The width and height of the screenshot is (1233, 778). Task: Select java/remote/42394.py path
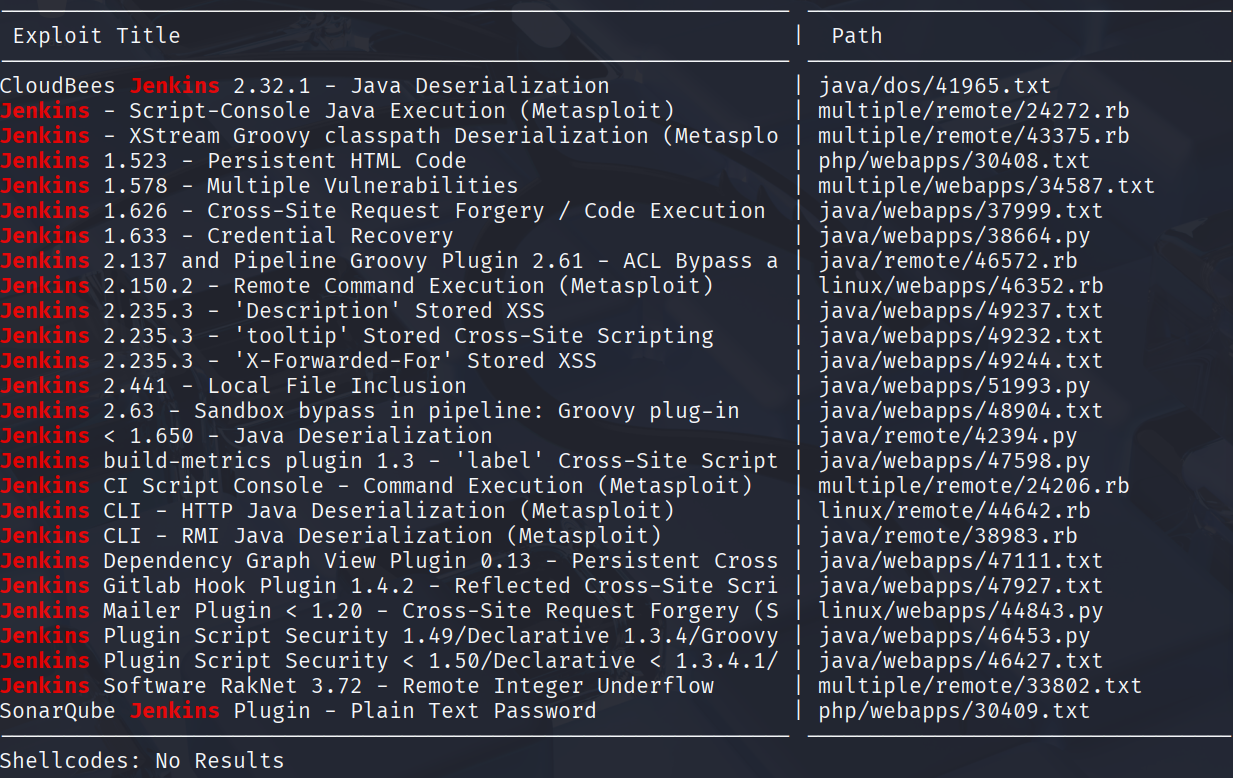tap(948, 436)
